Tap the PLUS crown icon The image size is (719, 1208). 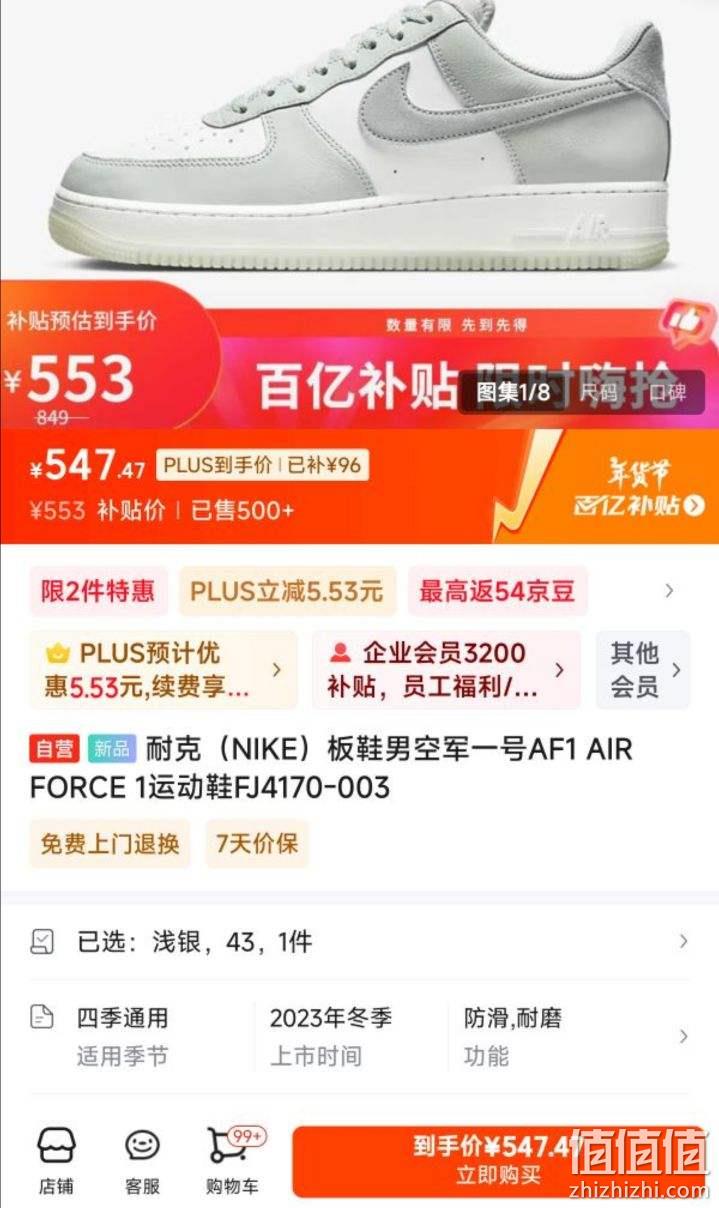pos(58,653)
